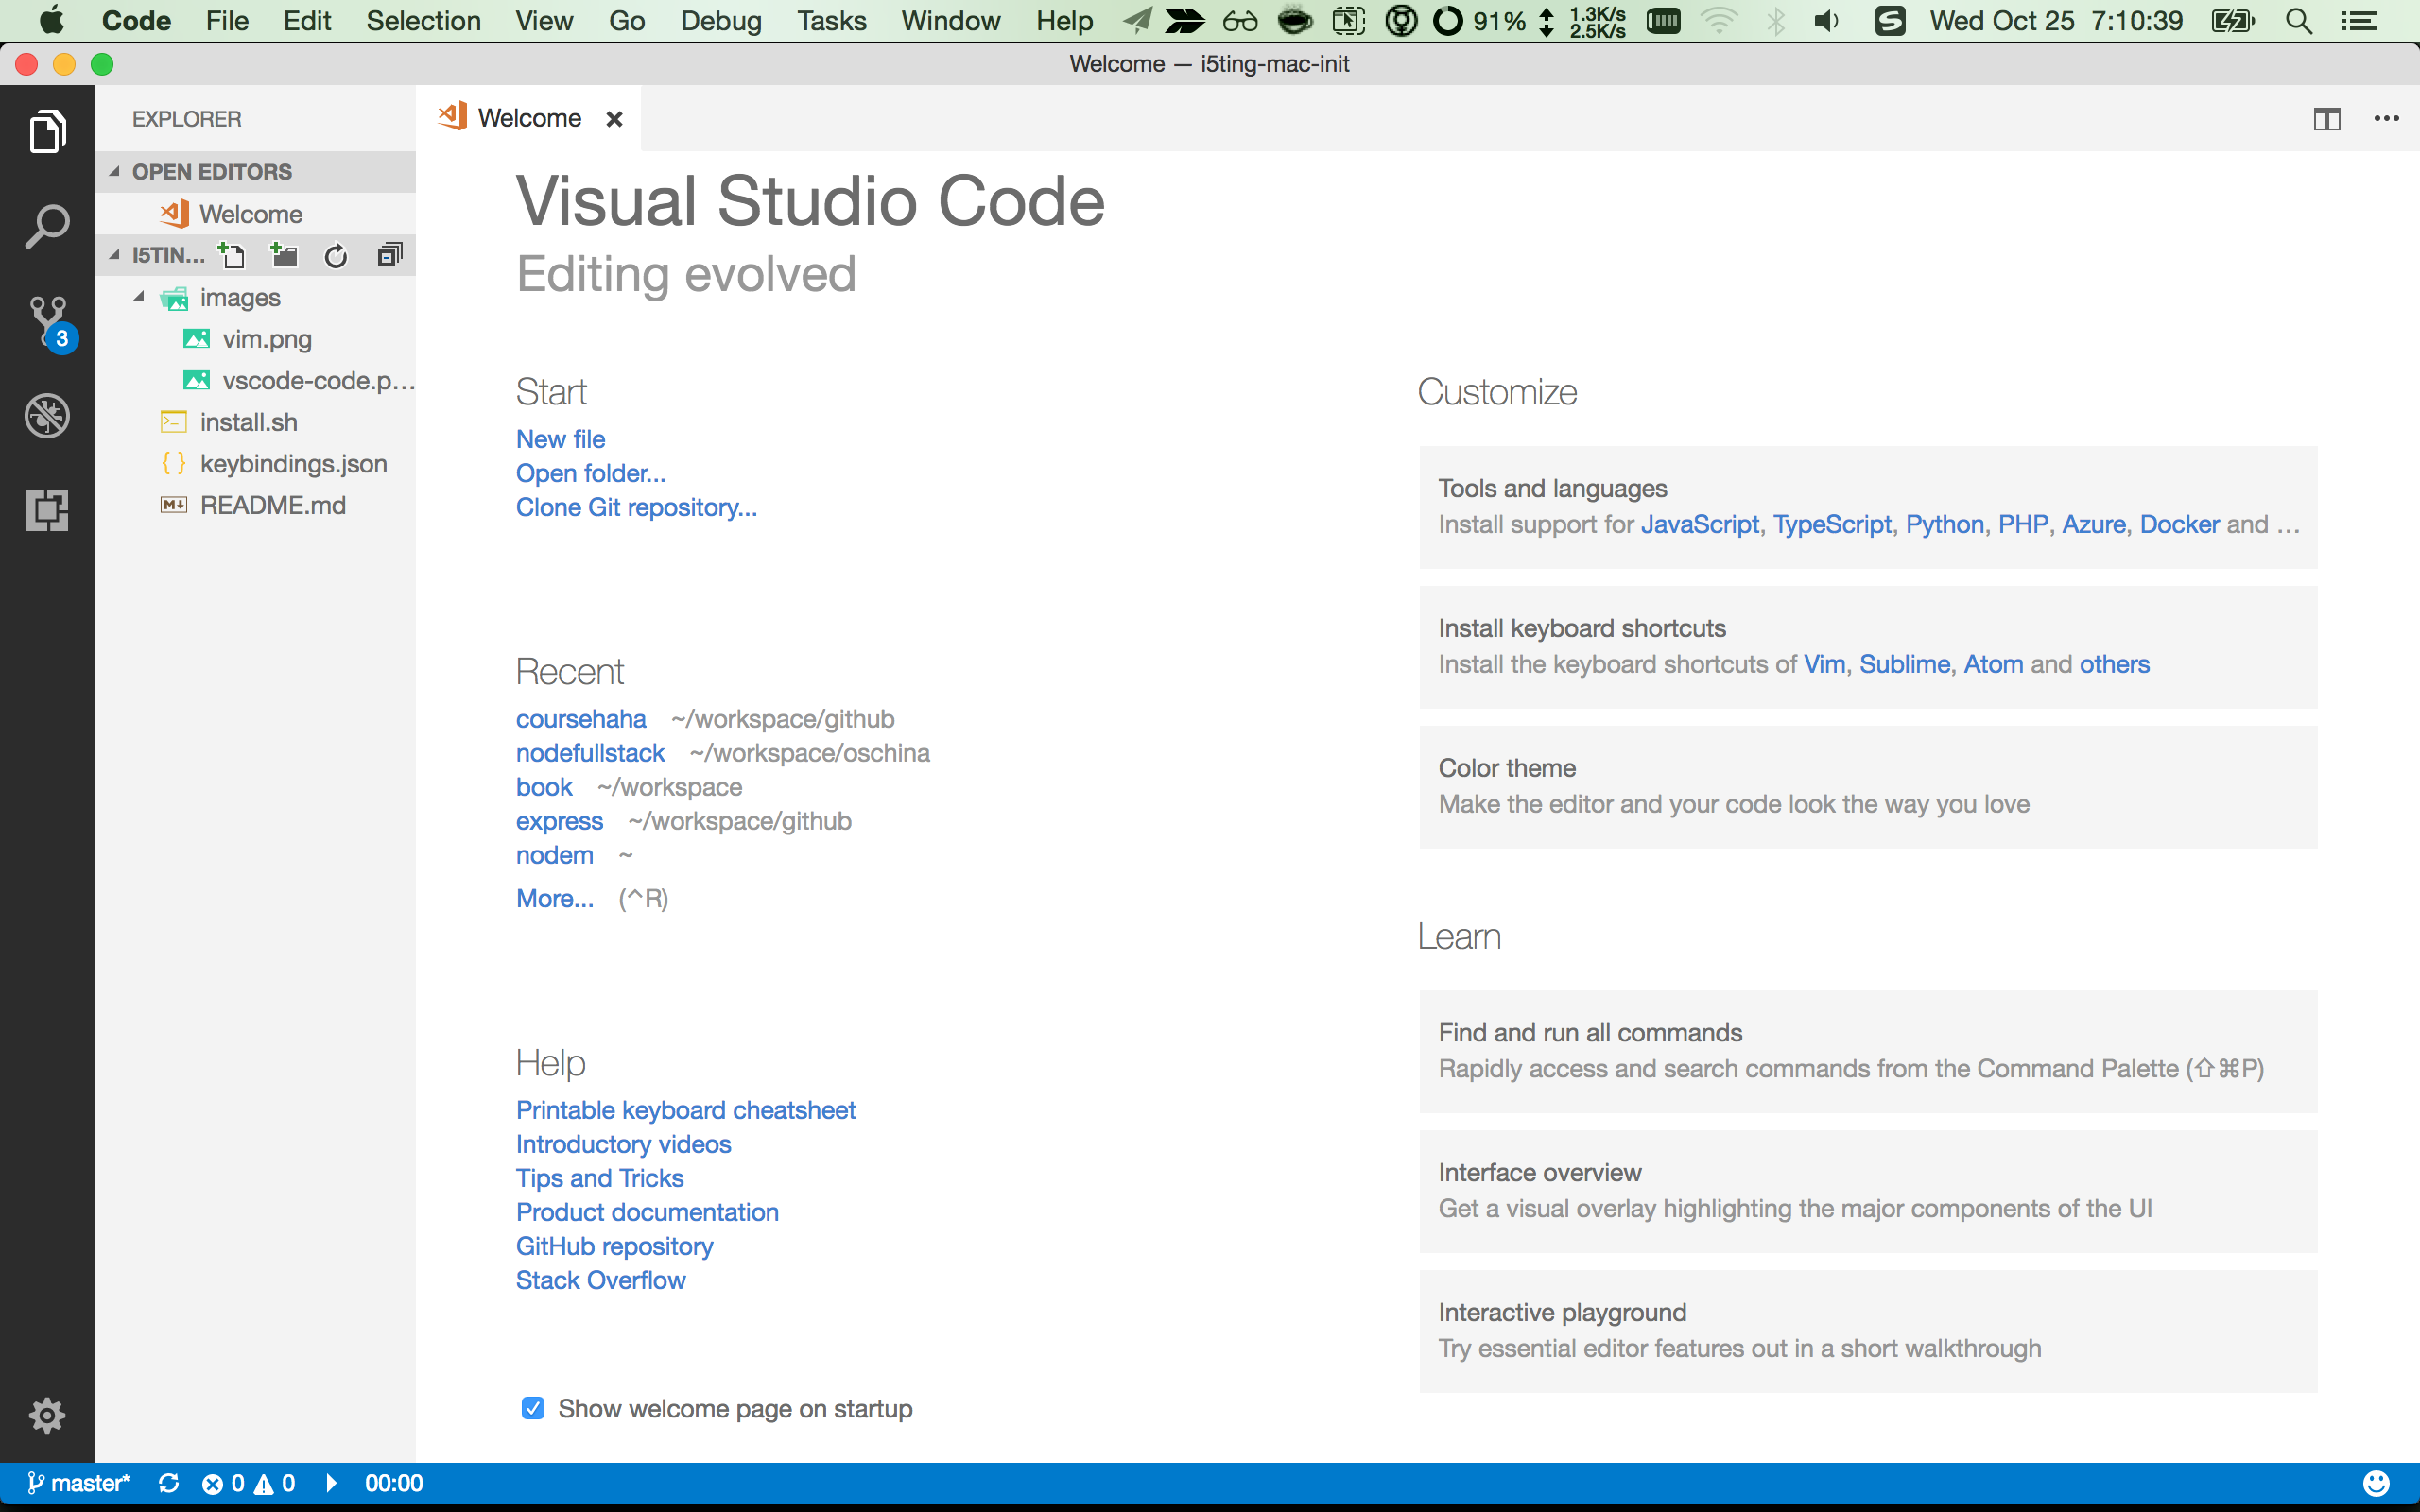Open the Explorer panel icon
2420x1512 pixels.
[x=47, y=132]
